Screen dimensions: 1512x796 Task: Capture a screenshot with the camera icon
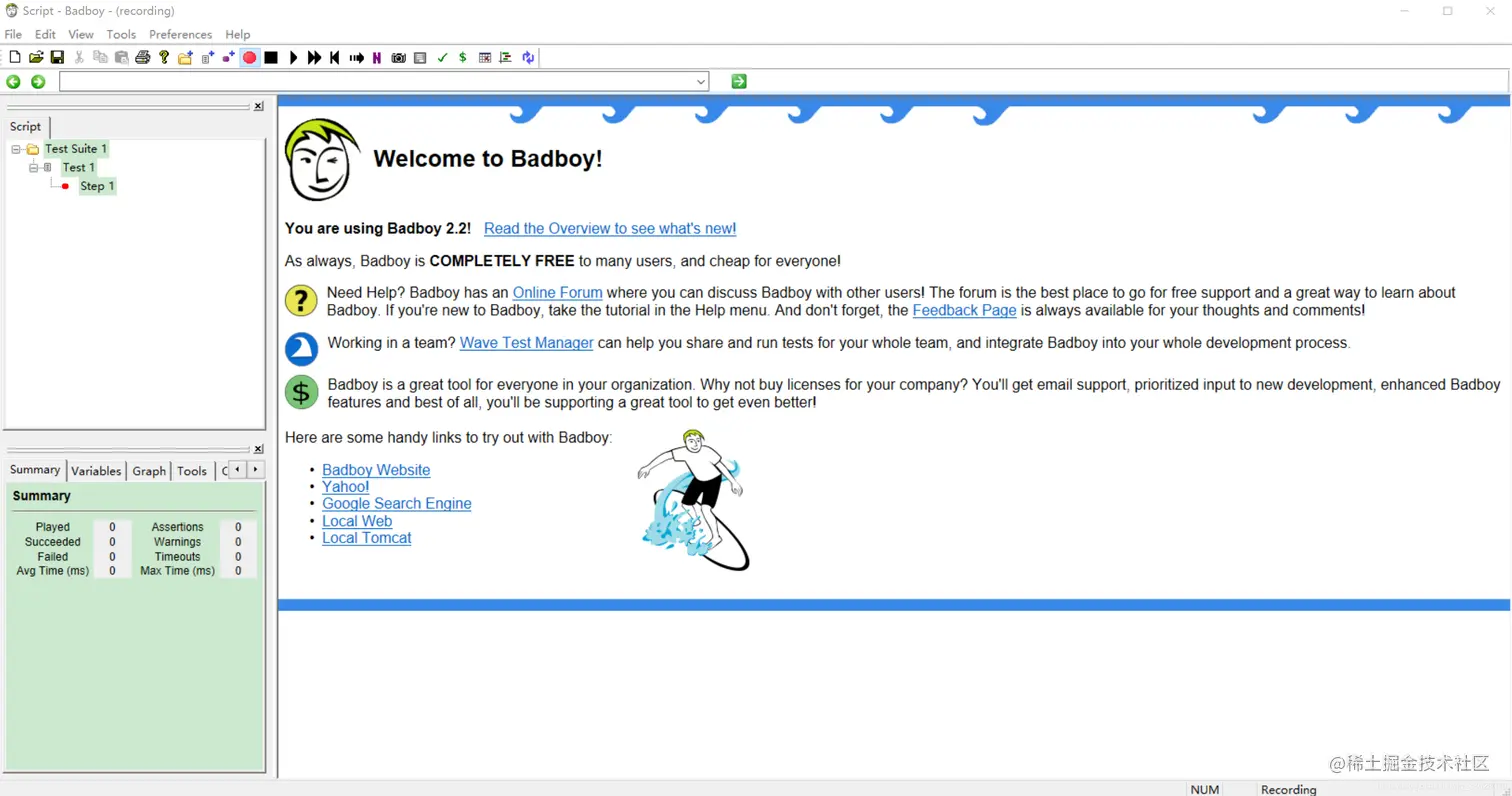(399, 58)
